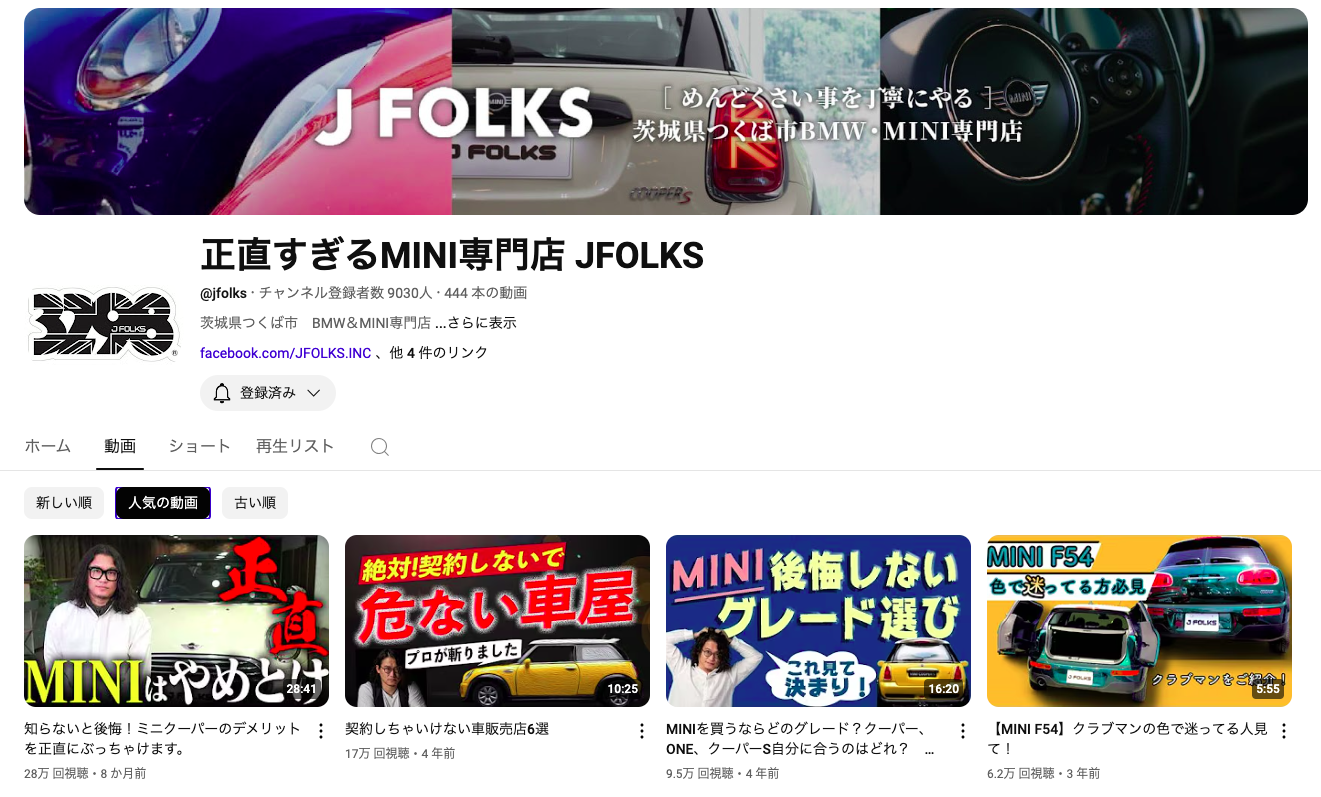Open the three-dot menu for the クラブマンの色 video
The height and width of the screenshot is (797, 1321).
1284,731
